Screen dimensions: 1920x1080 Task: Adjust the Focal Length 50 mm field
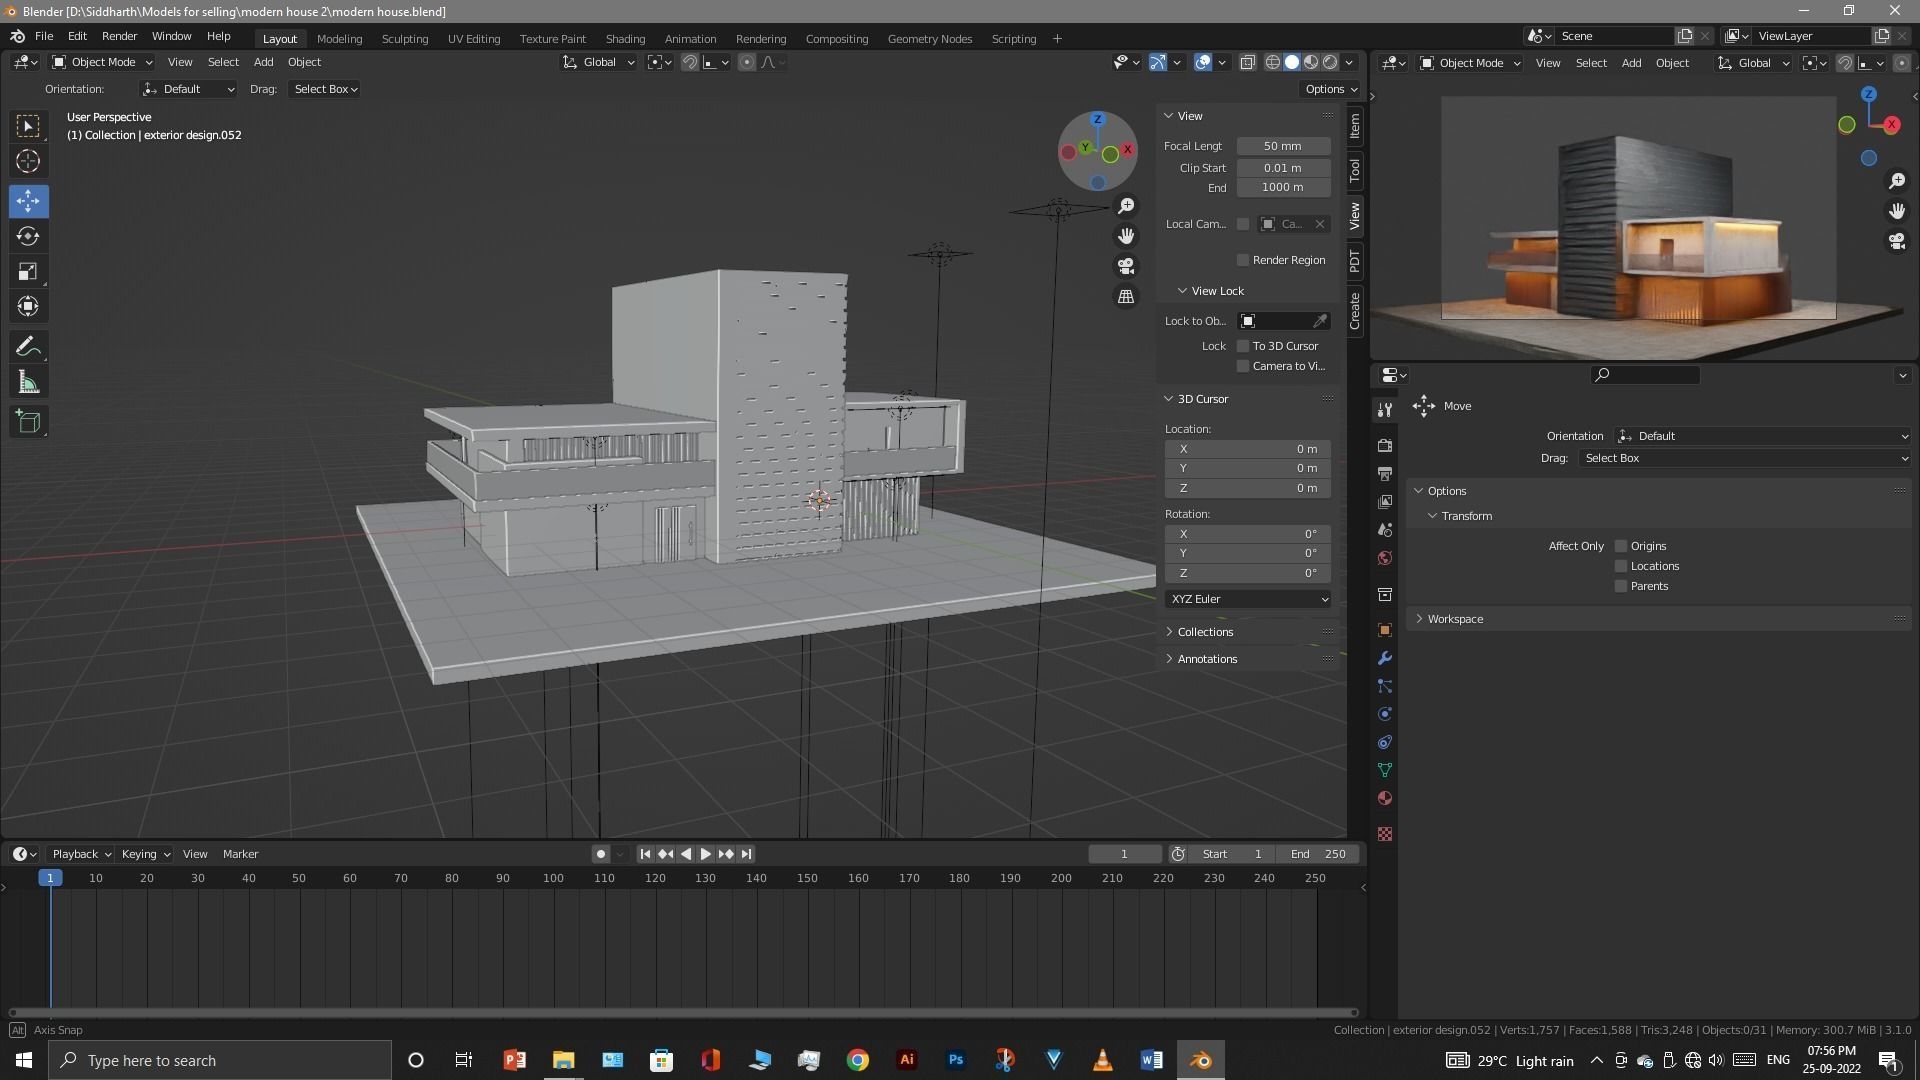[1283, 146]
